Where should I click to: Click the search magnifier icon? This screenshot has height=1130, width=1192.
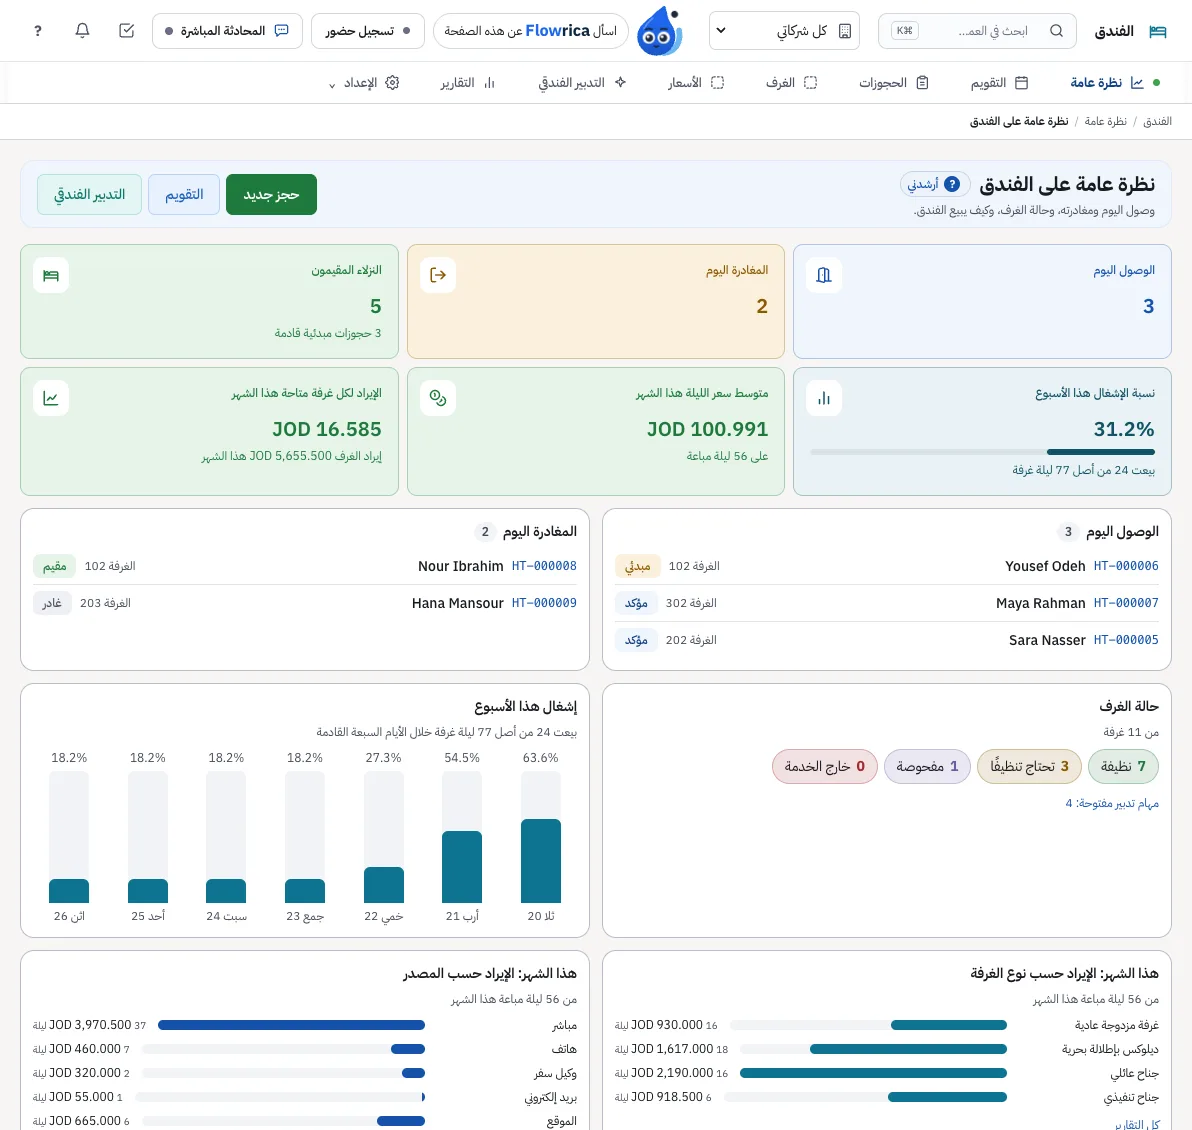click(x=1056, y=31)
